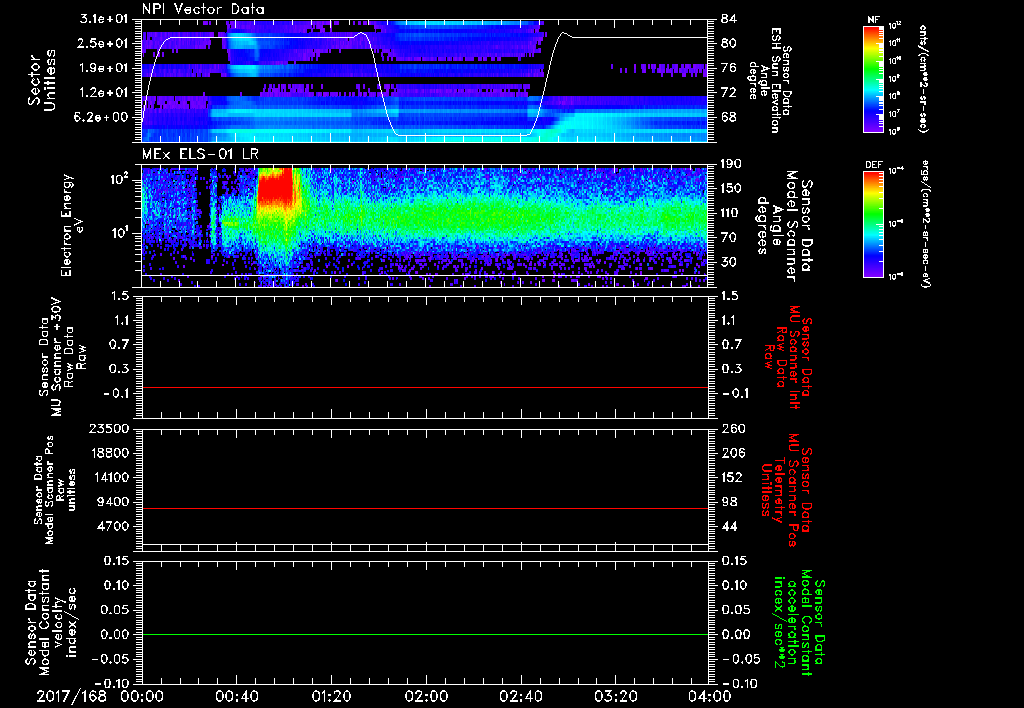Select the "9400" tick label
This screenshot has height=708, width=1024.
[114, 502]
